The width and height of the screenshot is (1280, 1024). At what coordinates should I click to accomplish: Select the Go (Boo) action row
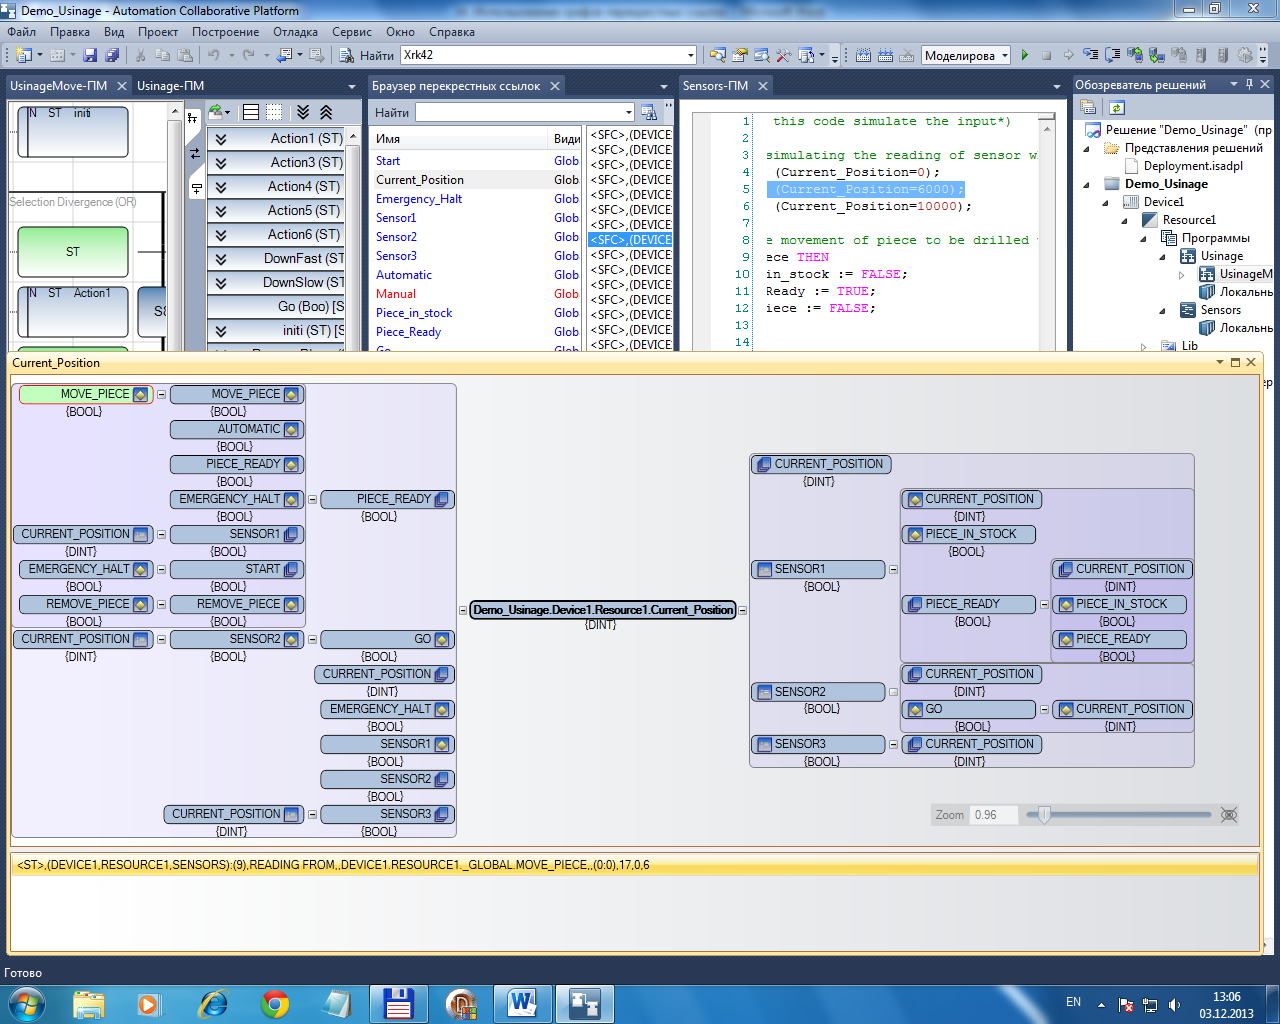276,306
